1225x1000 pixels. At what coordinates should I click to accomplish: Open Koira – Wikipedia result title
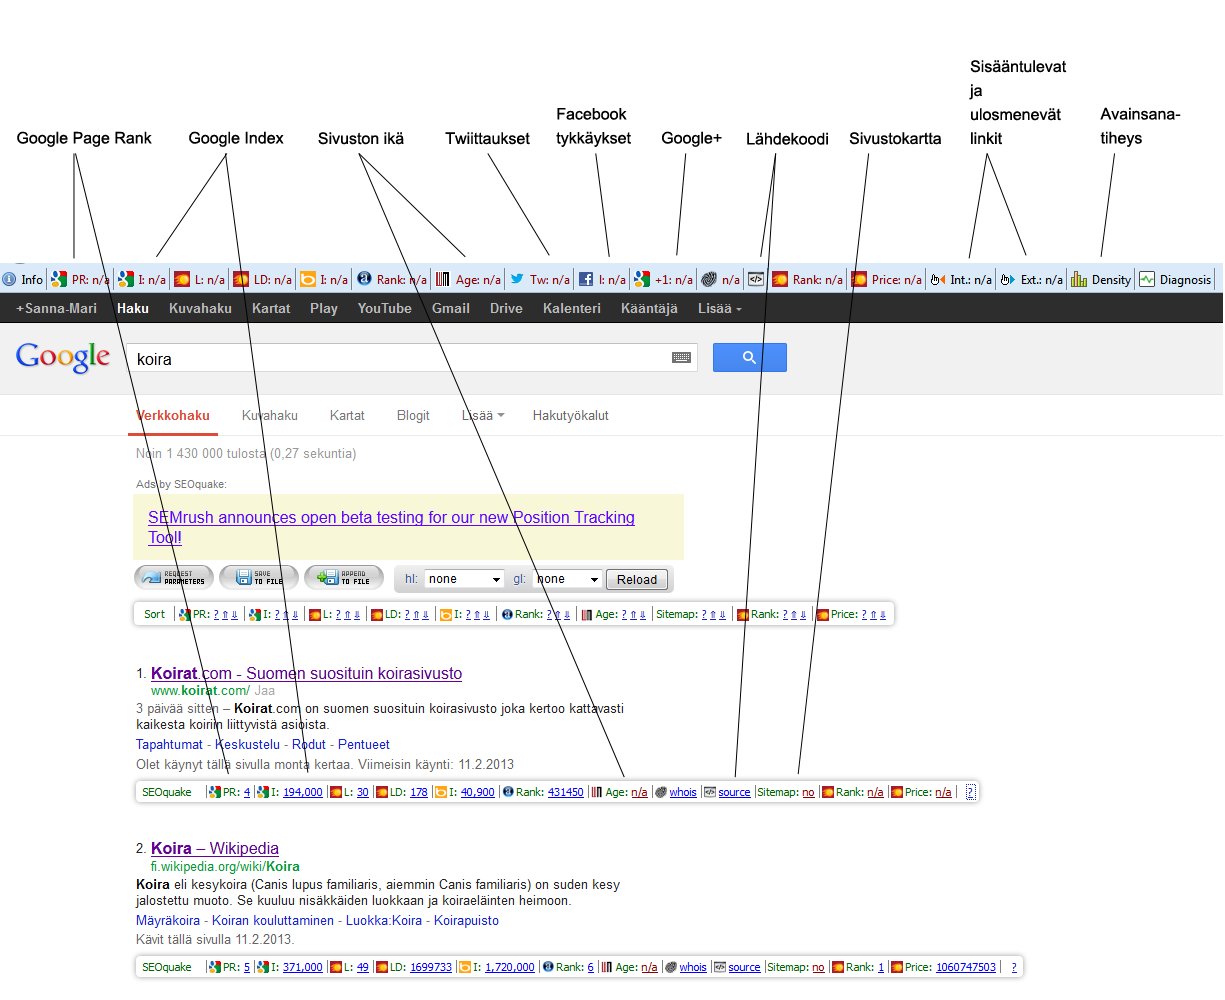tap(215, 848)
